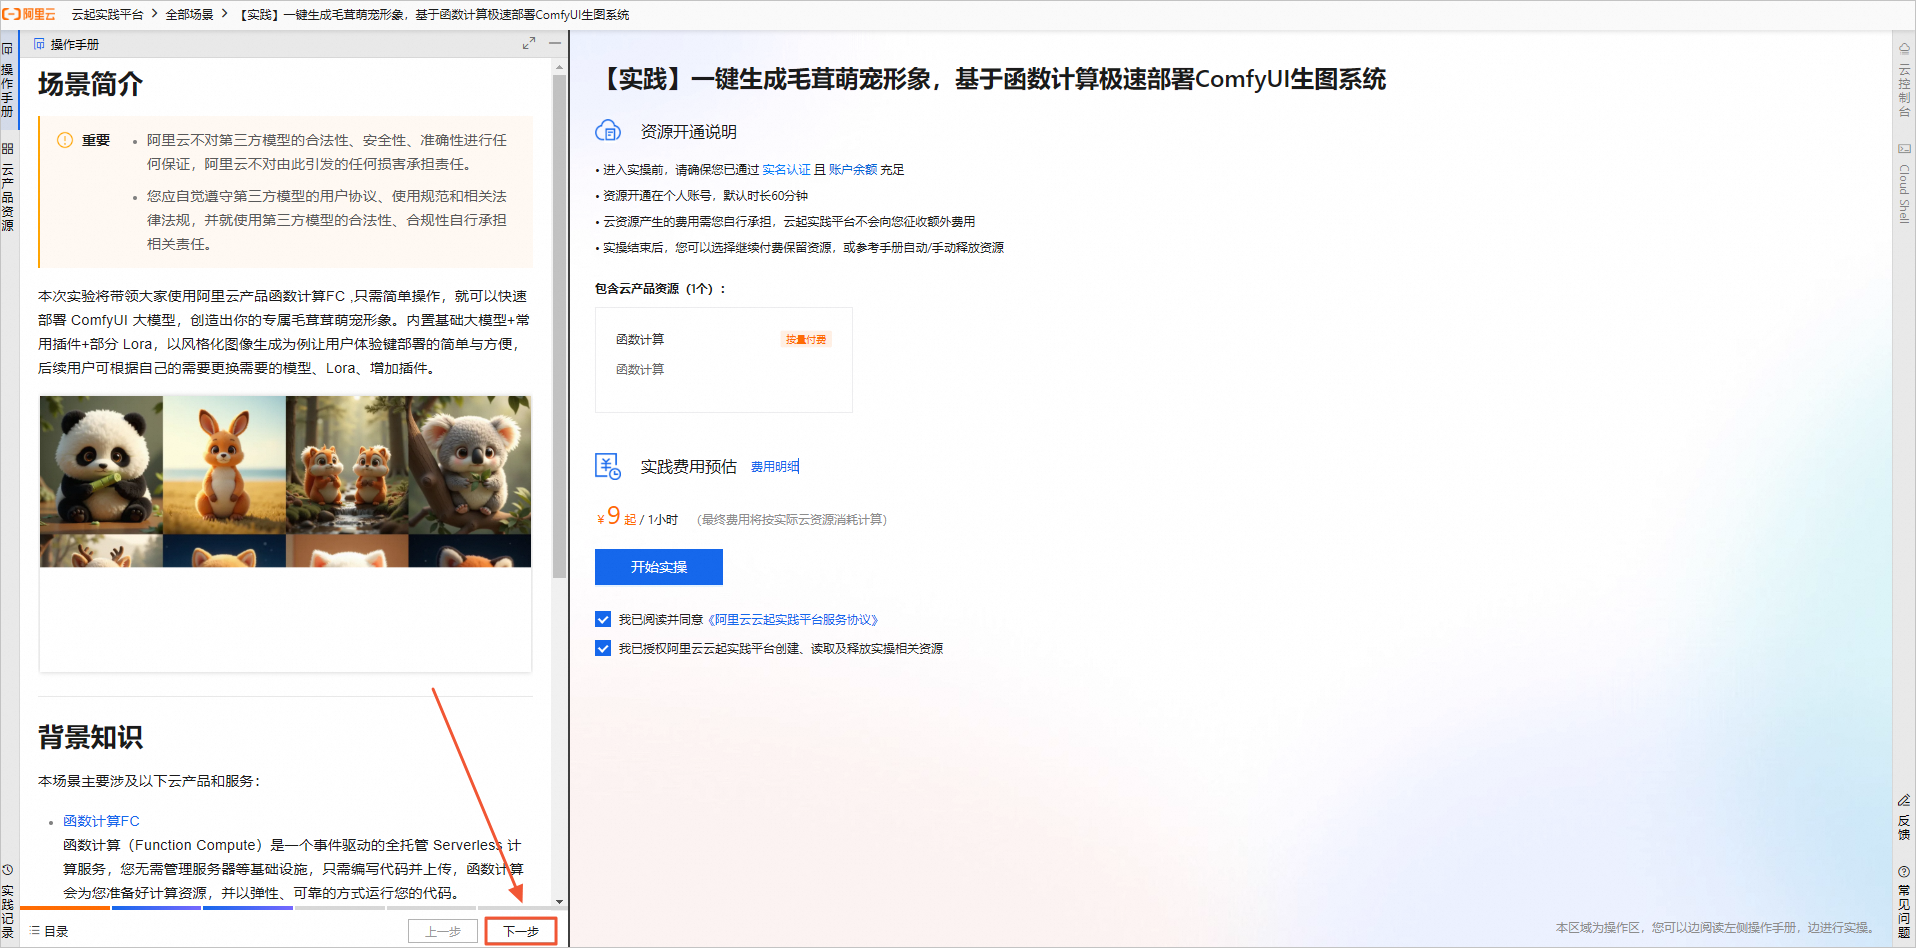
Task: Toggle the service agreement checkbox
Action: tap(603, 619)
